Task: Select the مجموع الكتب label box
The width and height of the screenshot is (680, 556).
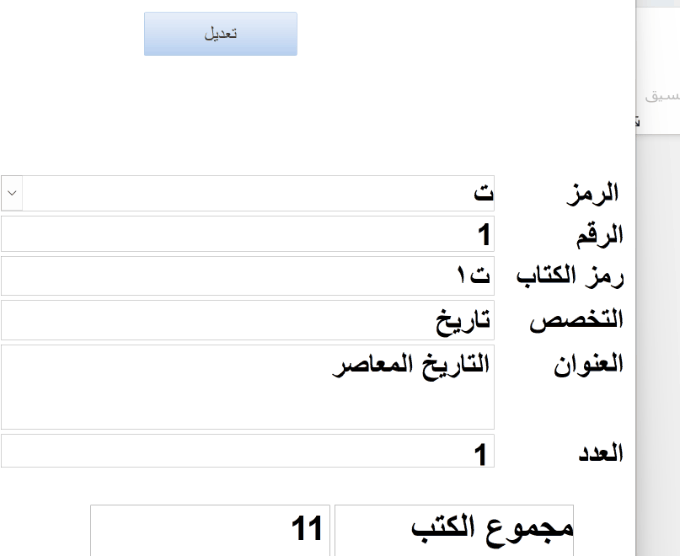Action: pos(454,530)
